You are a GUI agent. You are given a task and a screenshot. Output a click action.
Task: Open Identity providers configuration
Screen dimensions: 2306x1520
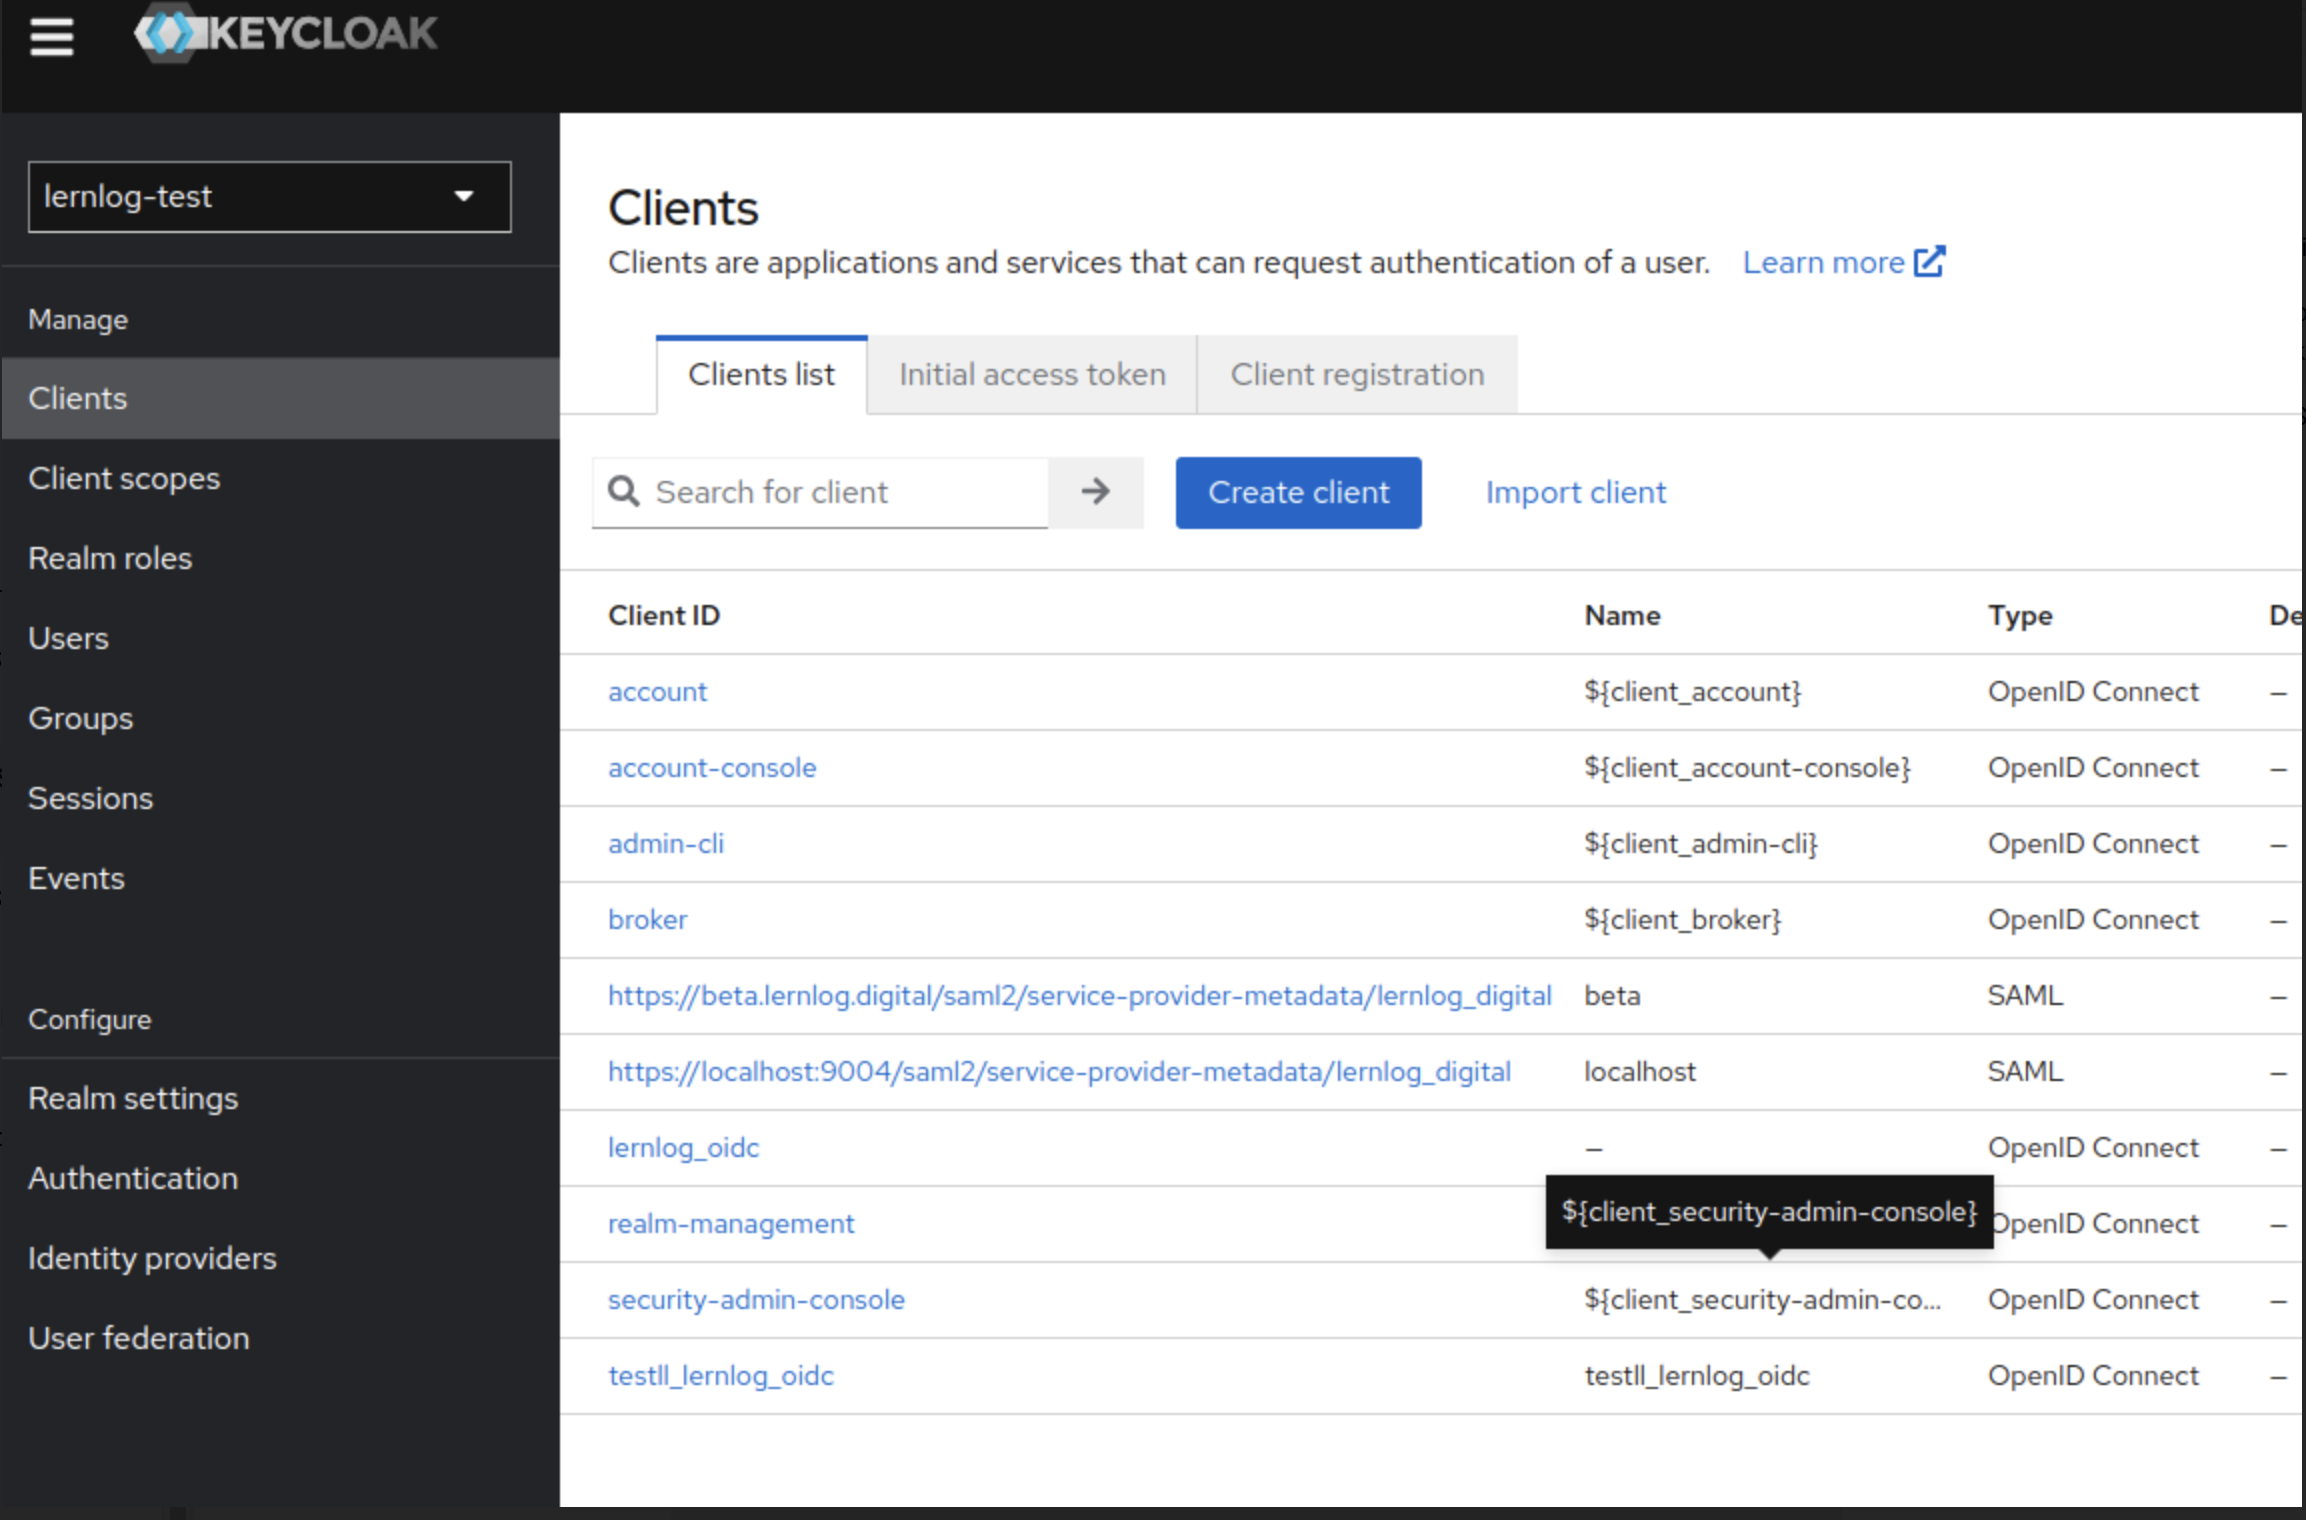pyautogui.click(x=152, y=1258)
